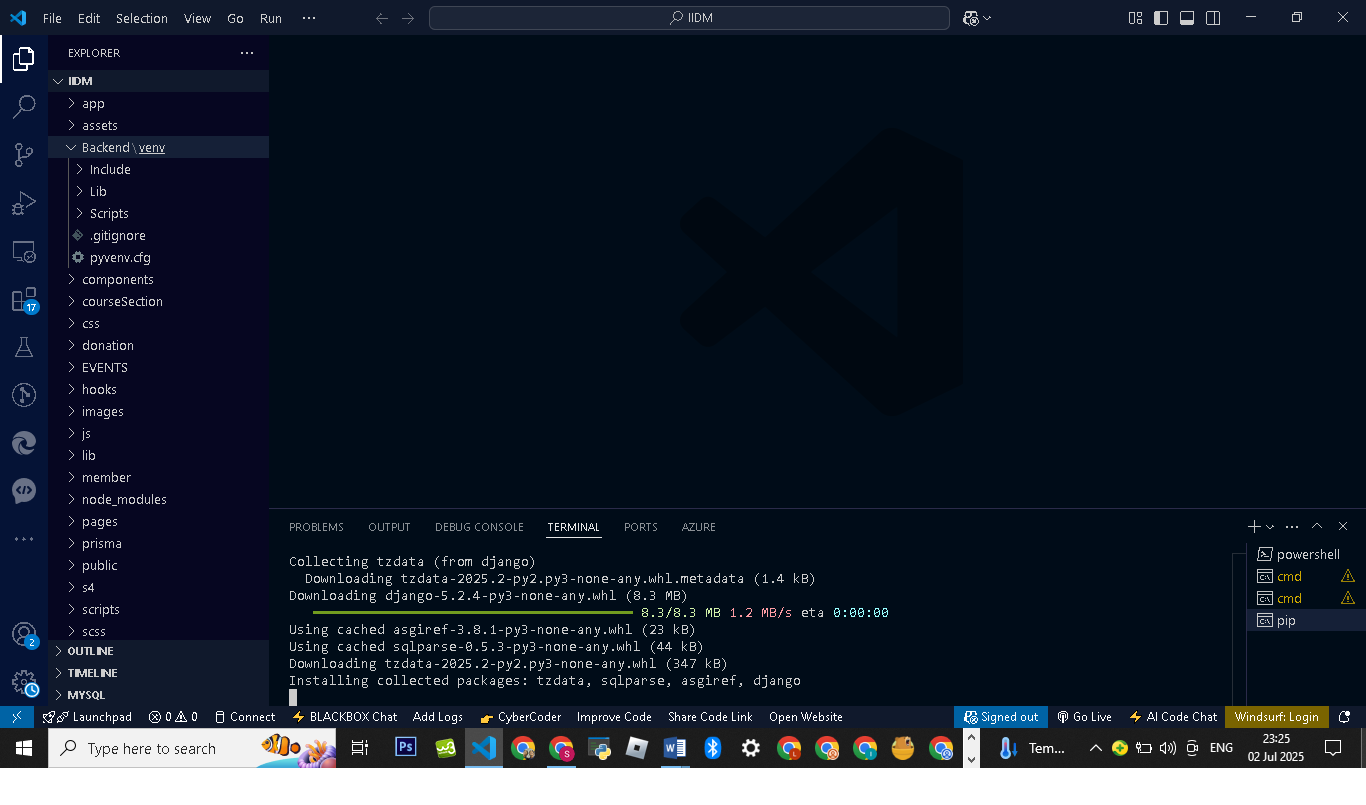Screen dimensions: 1366x805
Task: Toggle the bottom panel visibility
Action: point(1187,18)
